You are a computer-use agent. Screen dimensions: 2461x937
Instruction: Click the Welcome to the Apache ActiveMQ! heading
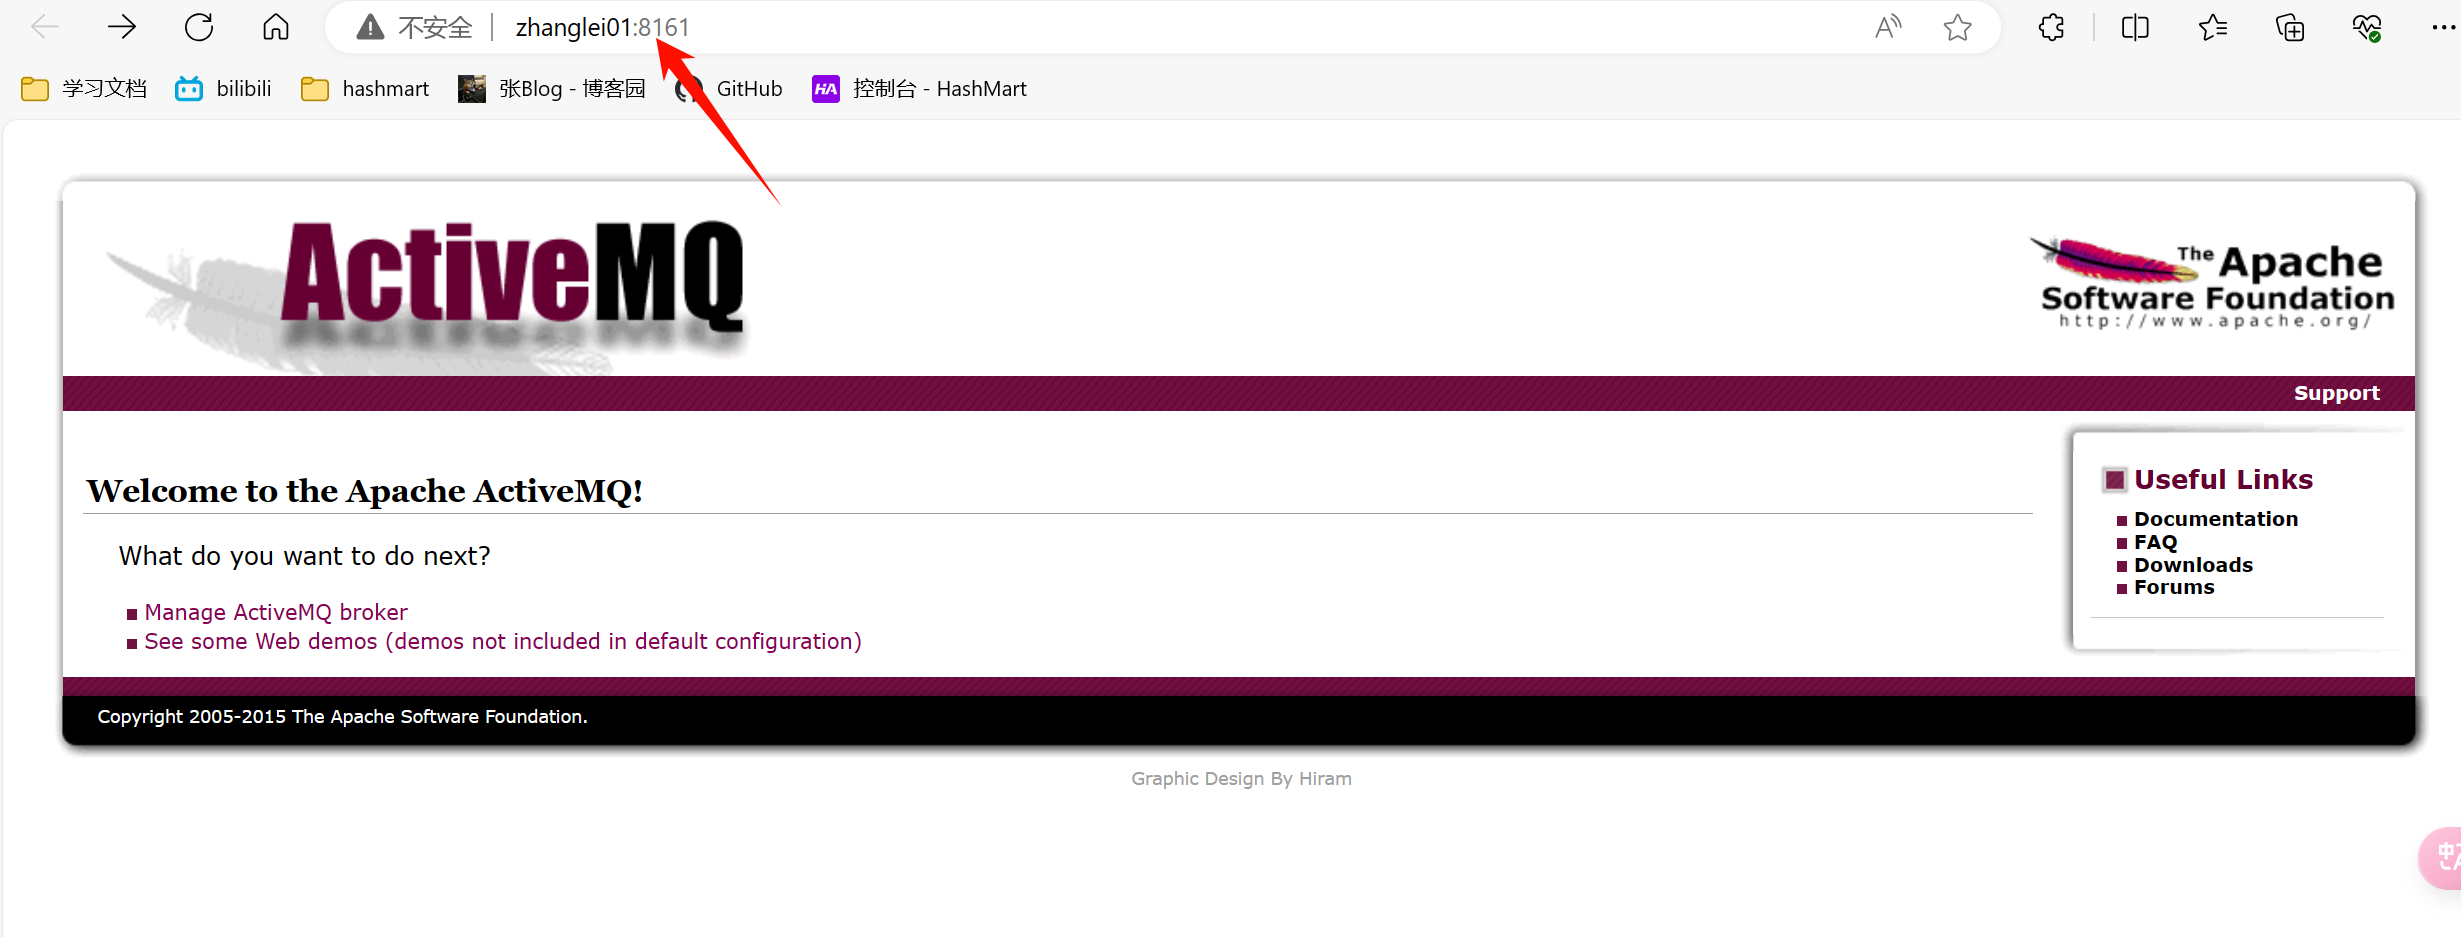tap(364, 491)
